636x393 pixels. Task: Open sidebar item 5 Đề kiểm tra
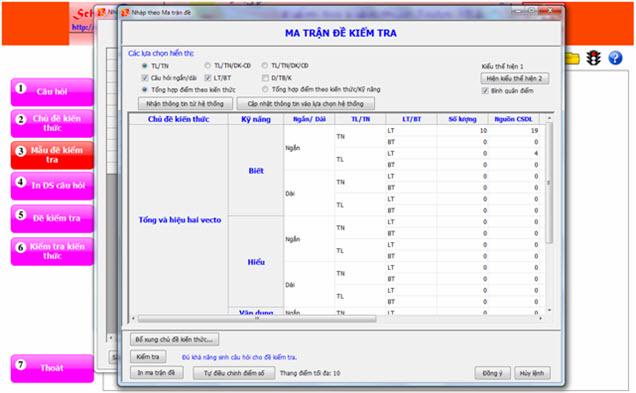click(52, 218)
